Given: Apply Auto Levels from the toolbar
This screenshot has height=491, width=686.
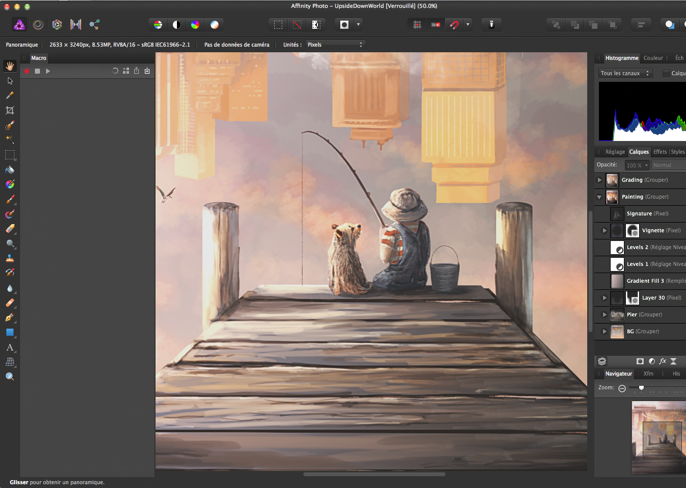Looking at the screenshot, I should (x=158, y=25).
